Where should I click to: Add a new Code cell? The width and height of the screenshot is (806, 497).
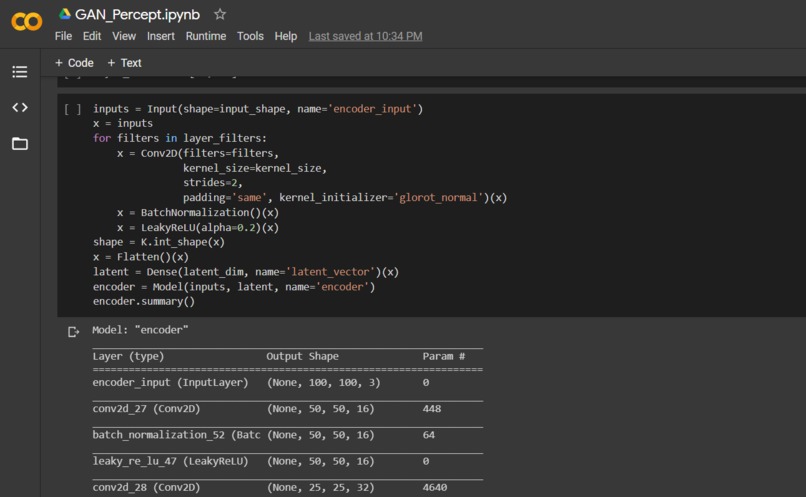[75, 63]
